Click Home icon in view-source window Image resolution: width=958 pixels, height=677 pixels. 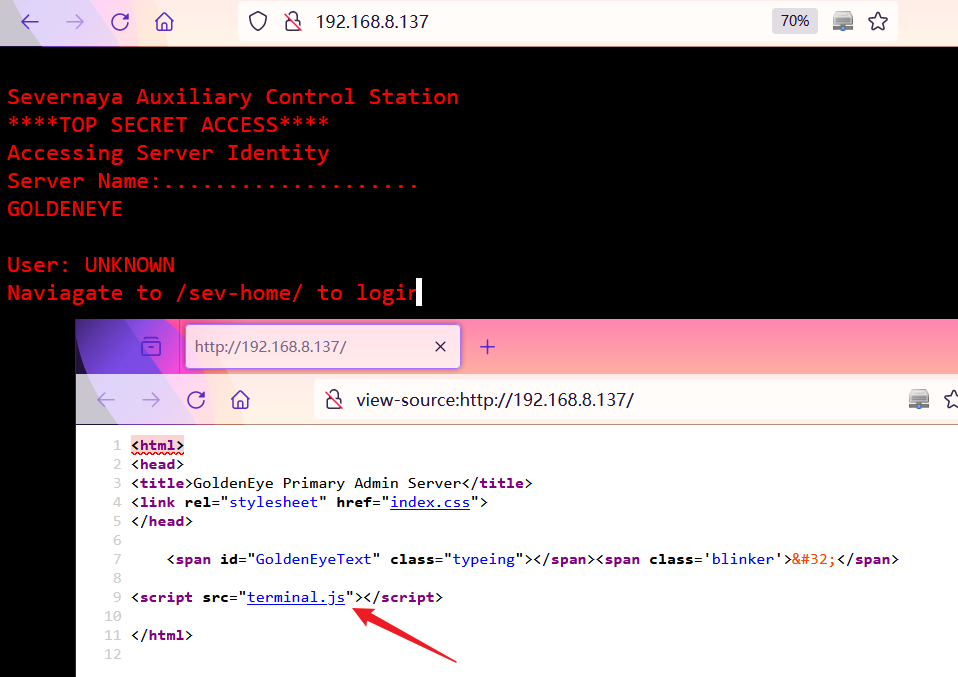[240, 400]
